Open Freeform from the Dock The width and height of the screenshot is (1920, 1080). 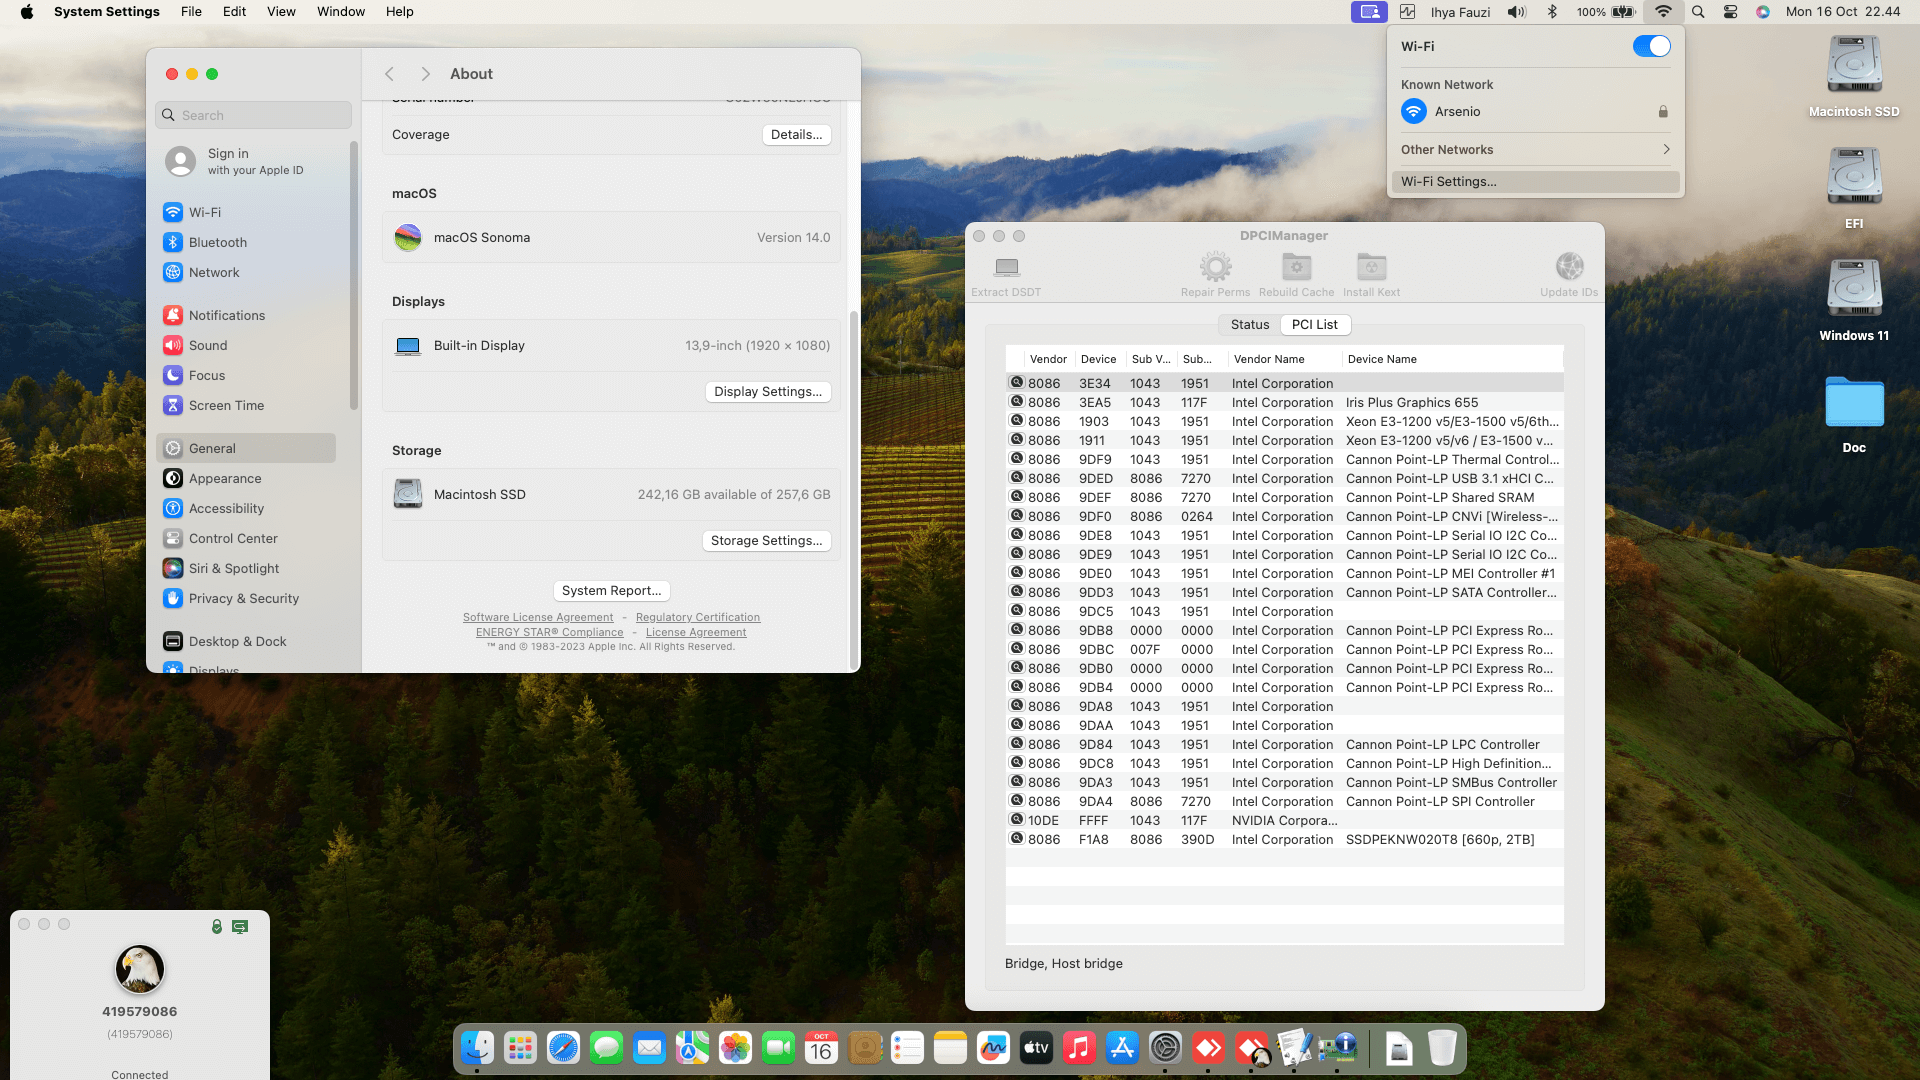point(993,1048)
